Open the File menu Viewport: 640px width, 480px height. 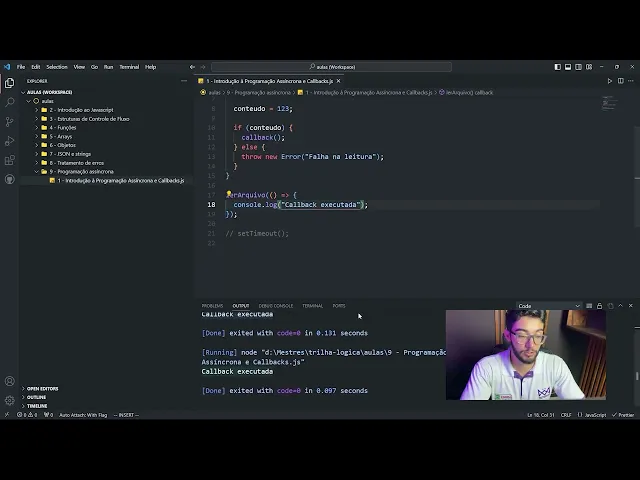21,67
